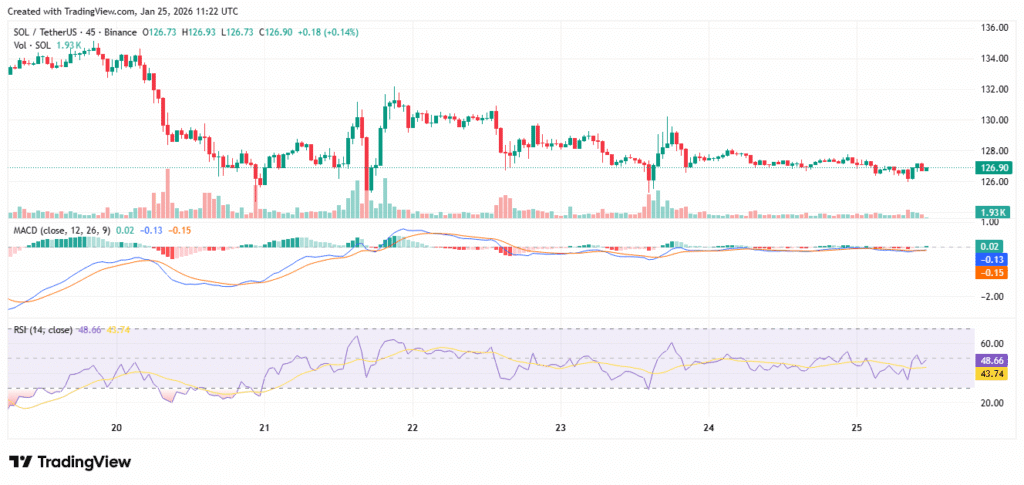The height and width of the screenshot is (485, 1024).
Task: Open the RSI (14, close) indicator legend
Action: tap(42, 329)
